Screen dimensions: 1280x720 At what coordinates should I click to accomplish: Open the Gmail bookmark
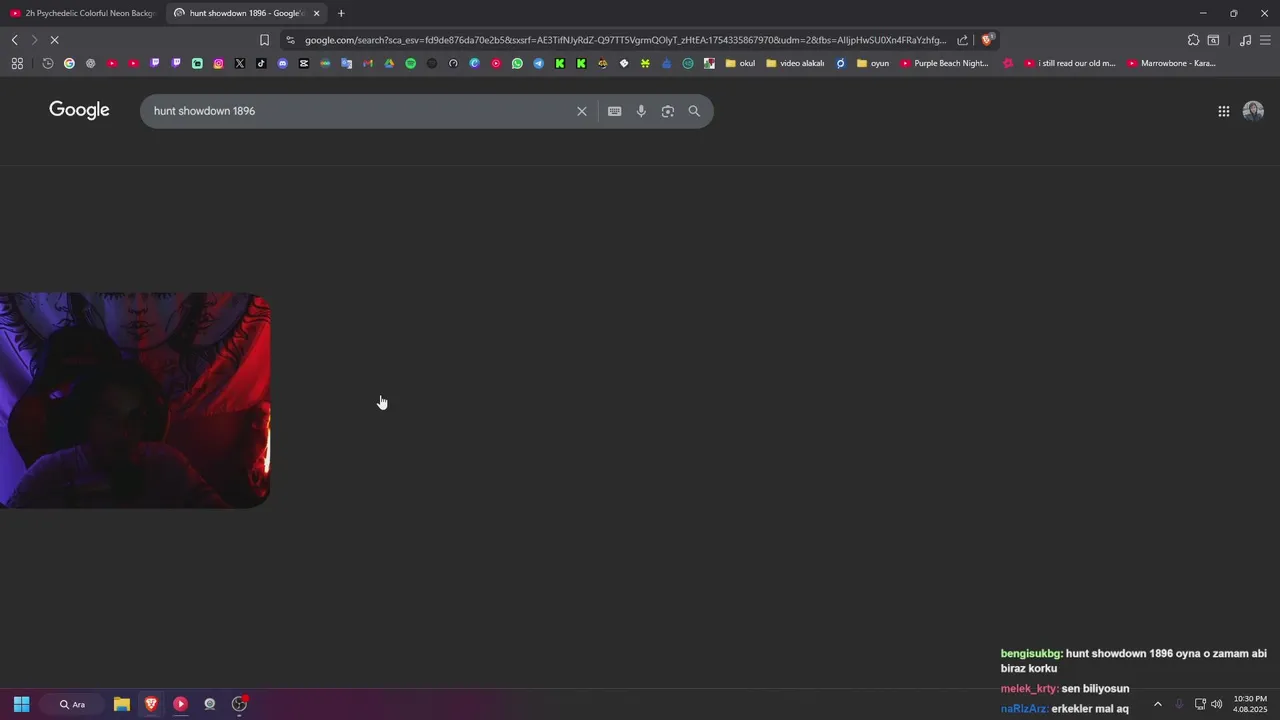(368, 63)
